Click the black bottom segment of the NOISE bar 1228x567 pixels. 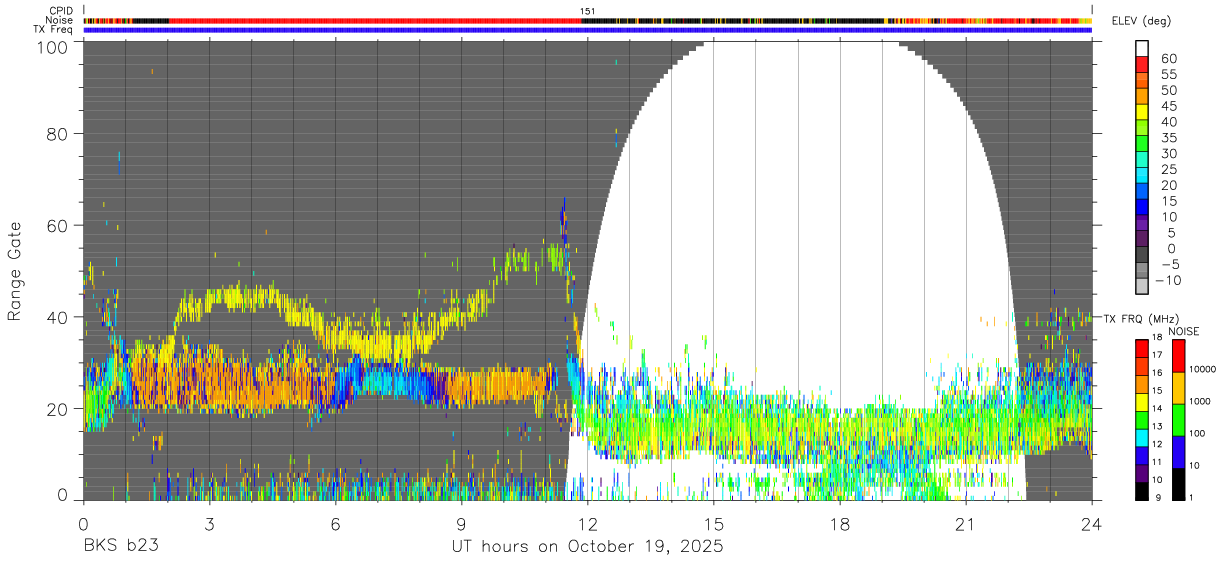pos(1177,485)
